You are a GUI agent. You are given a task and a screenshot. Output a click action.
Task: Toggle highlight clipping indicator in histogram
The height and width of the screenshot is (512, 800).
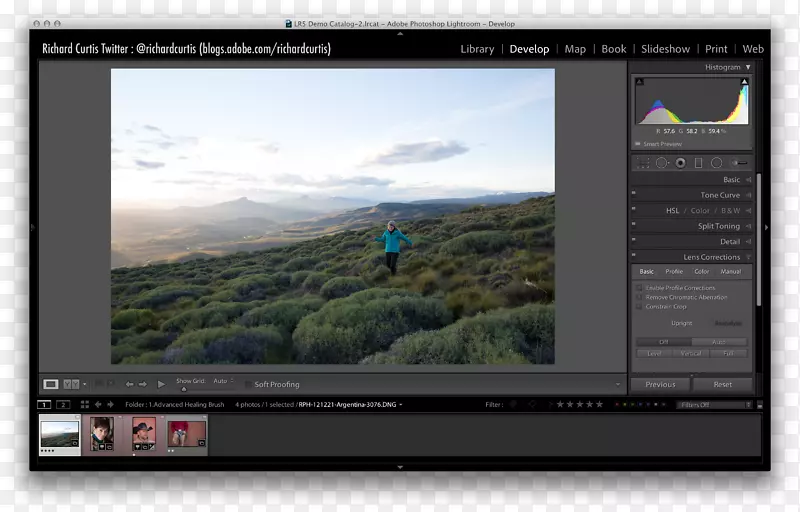(x=744, y=82)
